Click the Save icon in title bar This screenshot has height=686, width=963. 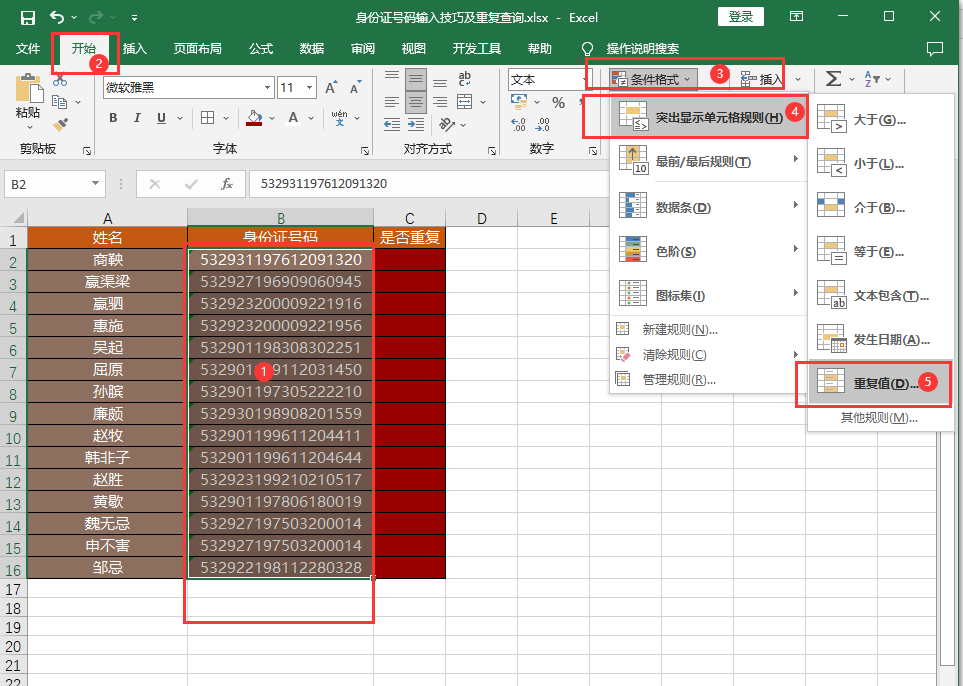click(x=28, y=17)
